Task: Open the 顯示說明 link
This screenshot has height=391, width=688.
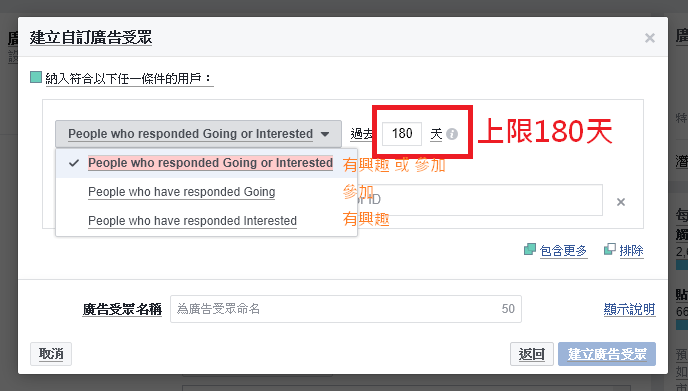Action: 630,309
